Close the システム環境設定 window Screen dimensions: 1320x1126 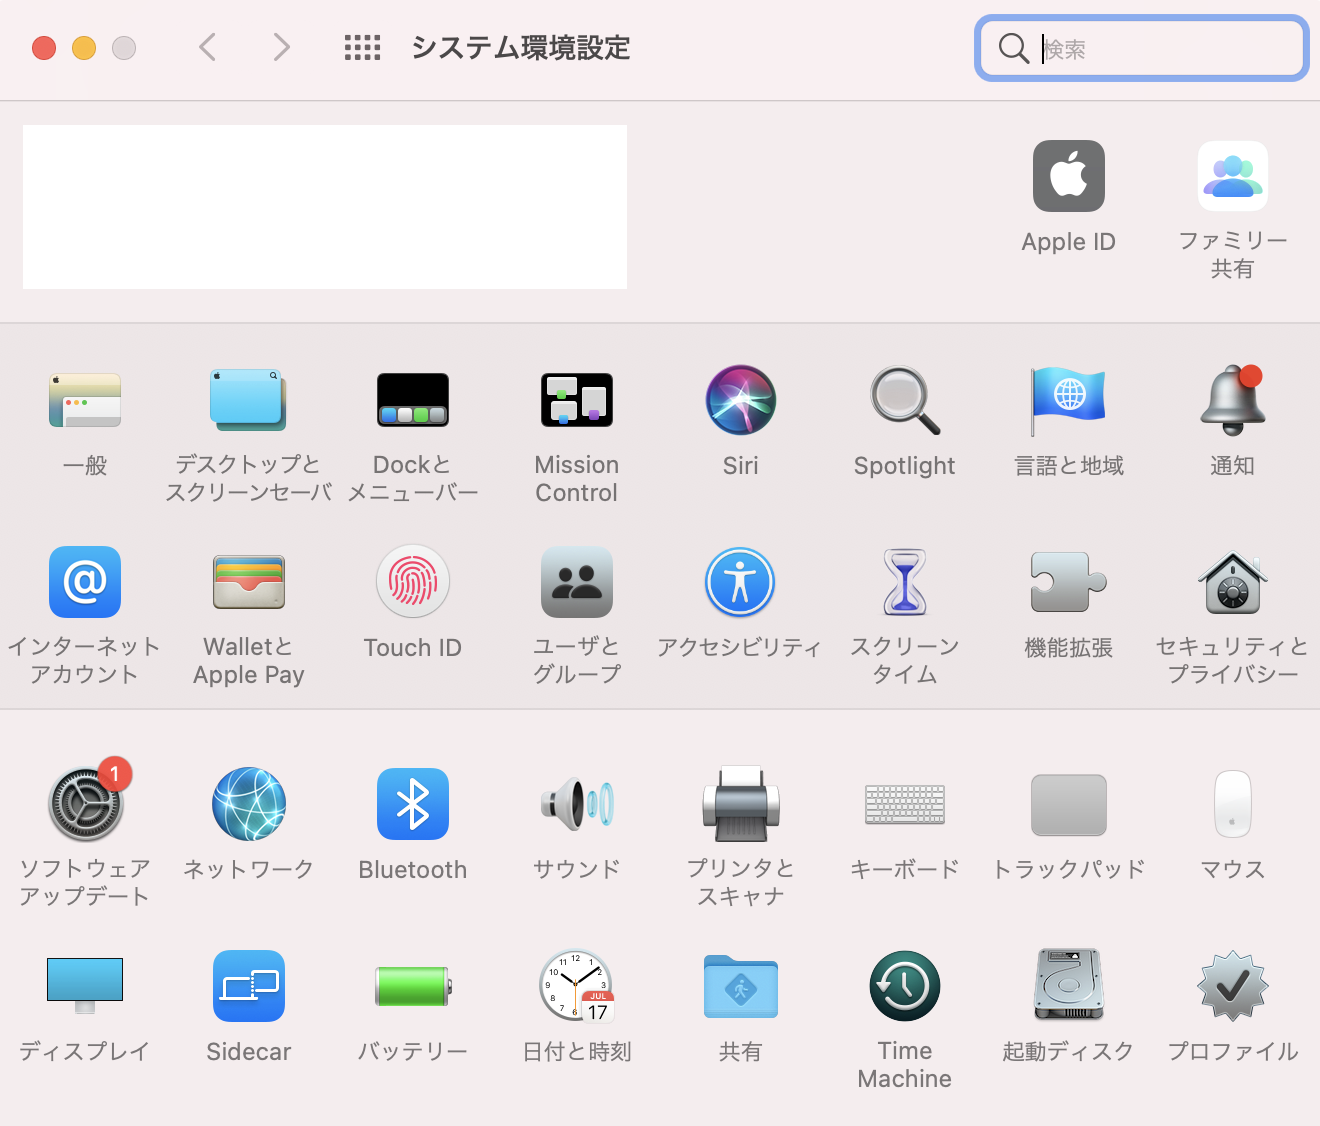click(x=44, y=48)
